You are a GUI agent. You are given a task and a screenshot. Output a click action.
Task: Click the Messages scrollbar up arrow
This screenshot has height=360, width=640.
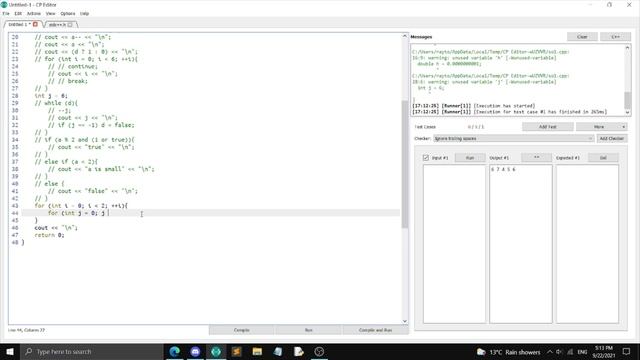(x=627, y=48)
